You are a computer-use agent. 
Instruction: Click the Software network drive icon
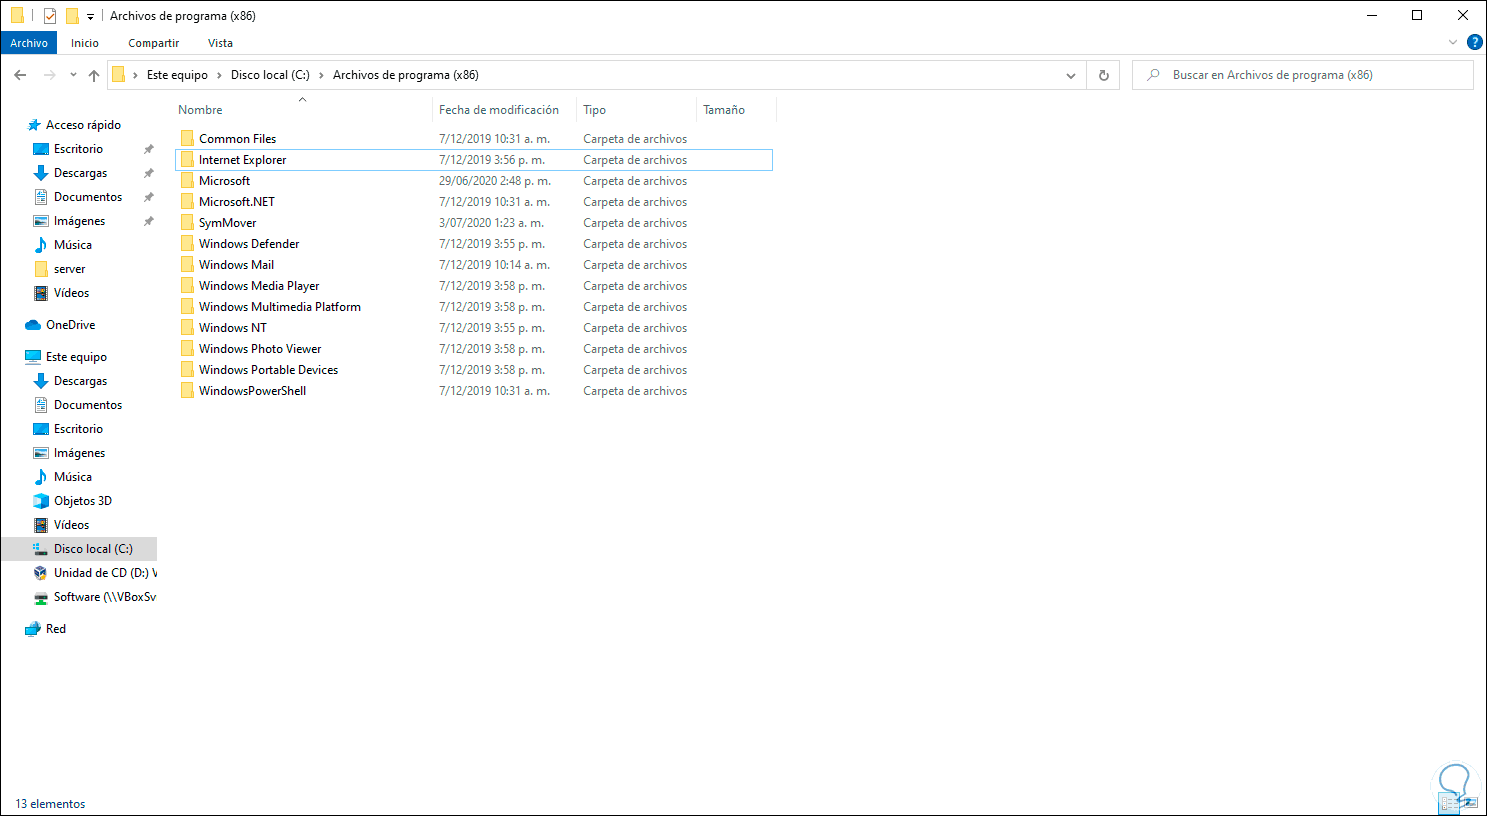[41, 597]
